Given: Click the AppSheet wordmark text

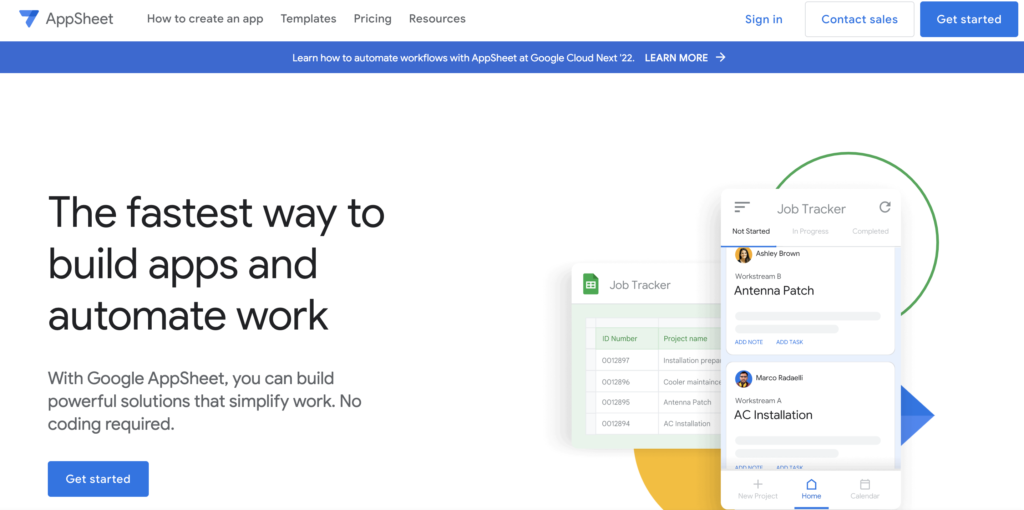Looking at the screenshot, I should (x=80, y=19).
